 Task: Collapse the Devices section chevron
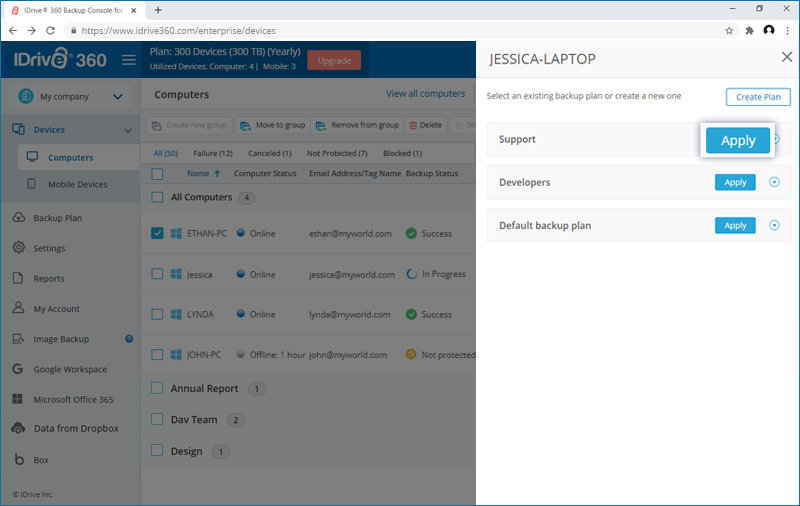click(x=128, y=130)
